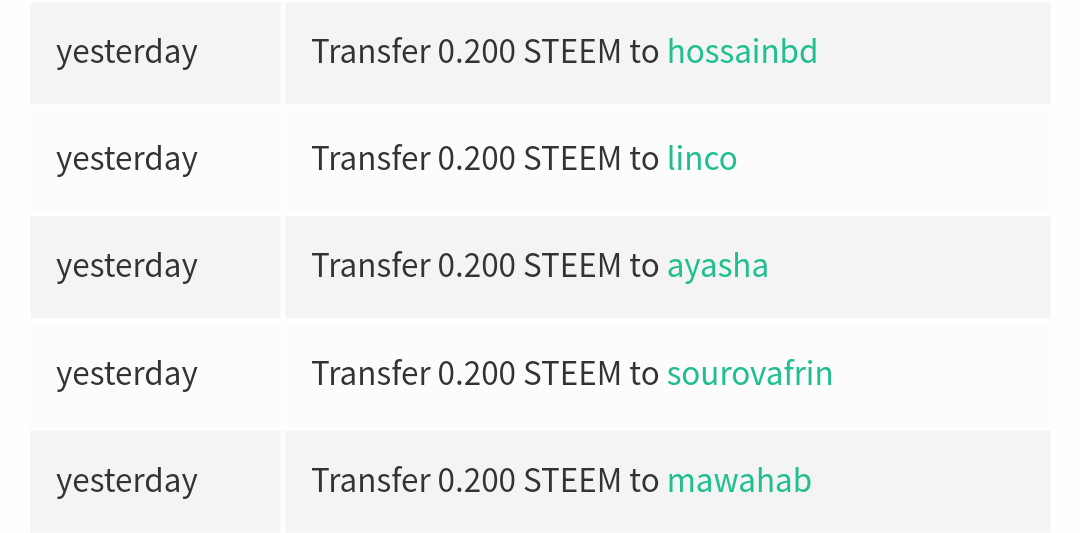Click 0.200 STEEM amount for ayasha

click(x=529, y=266)
